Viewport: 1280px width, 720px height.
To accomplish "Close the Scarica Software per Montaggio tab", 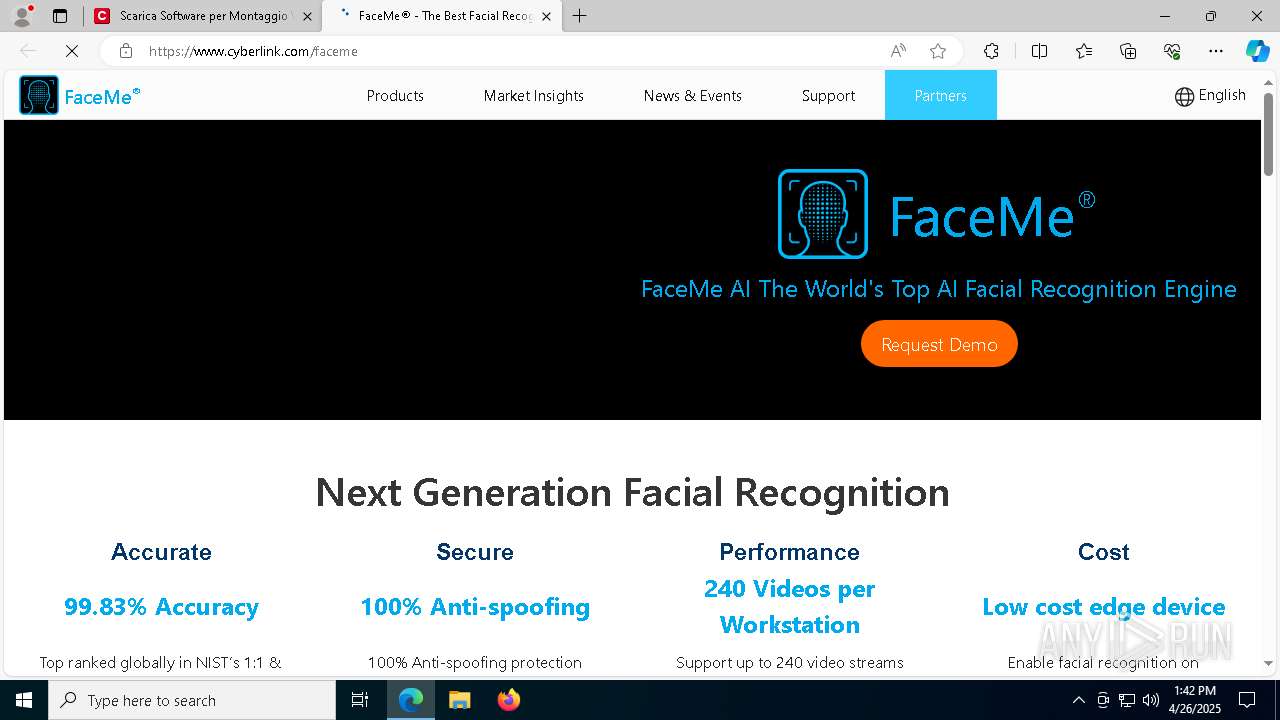I will 307,16.
